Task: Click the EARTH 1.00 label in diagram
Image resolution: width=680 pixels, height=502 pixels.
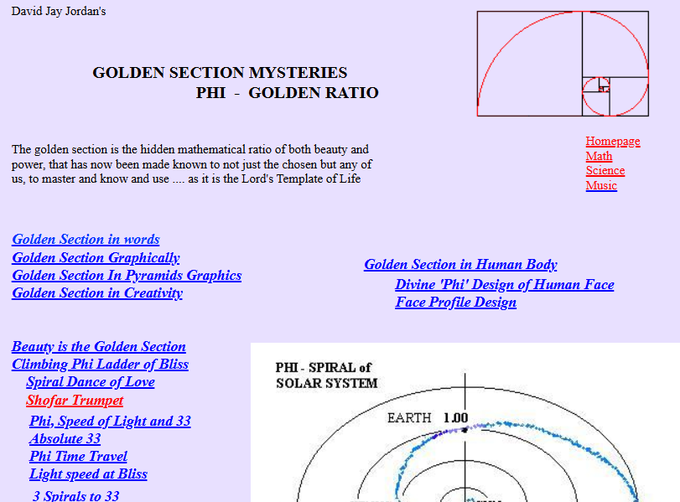Action: pos(428,418)
